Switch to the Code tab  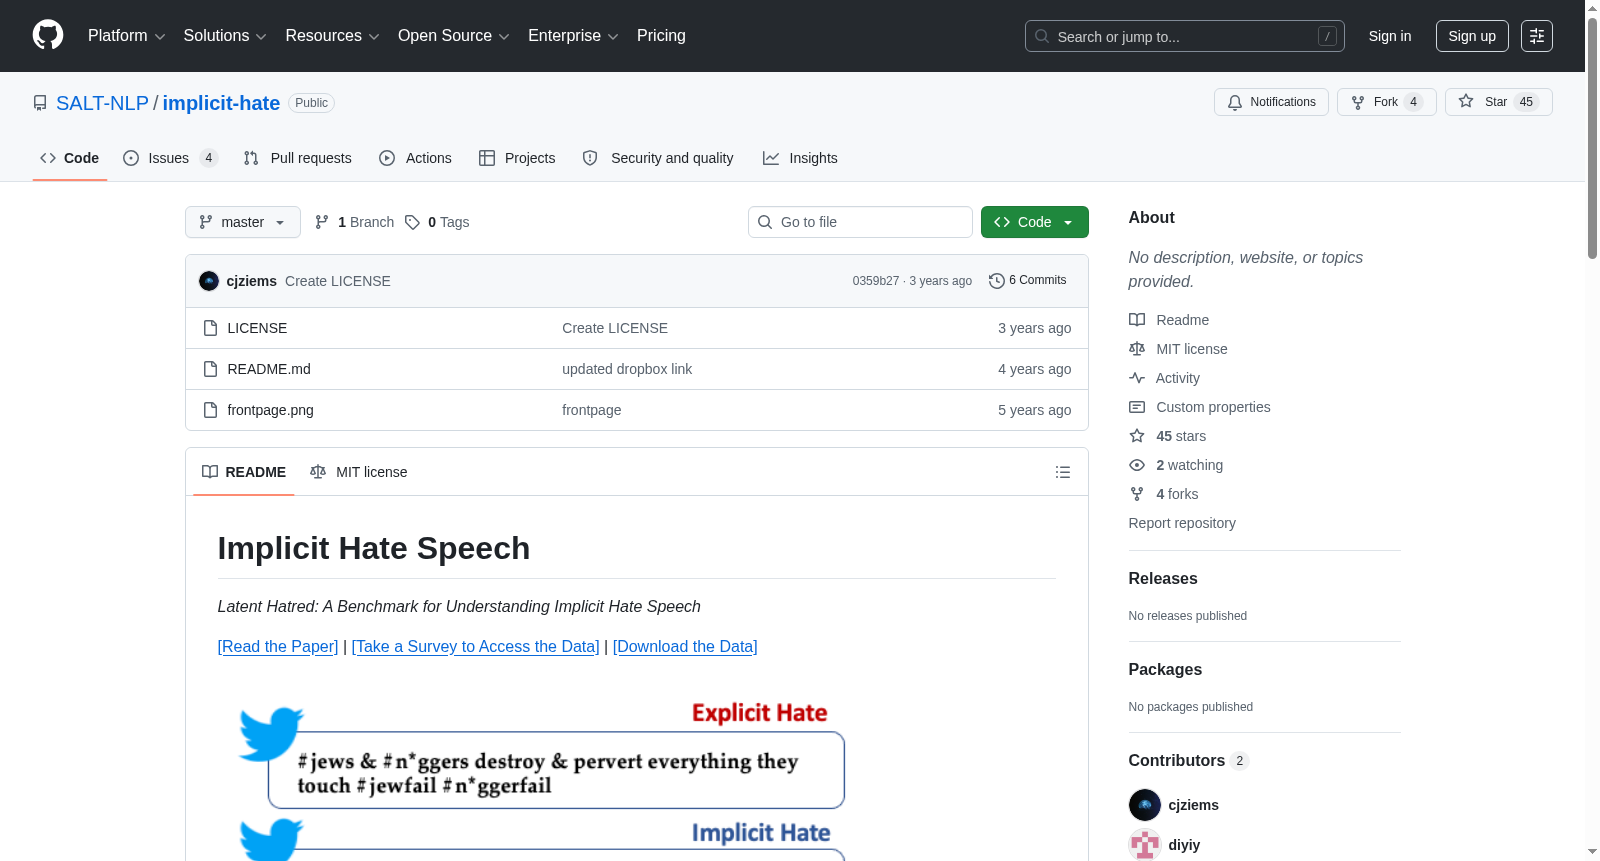pos(70,158)
